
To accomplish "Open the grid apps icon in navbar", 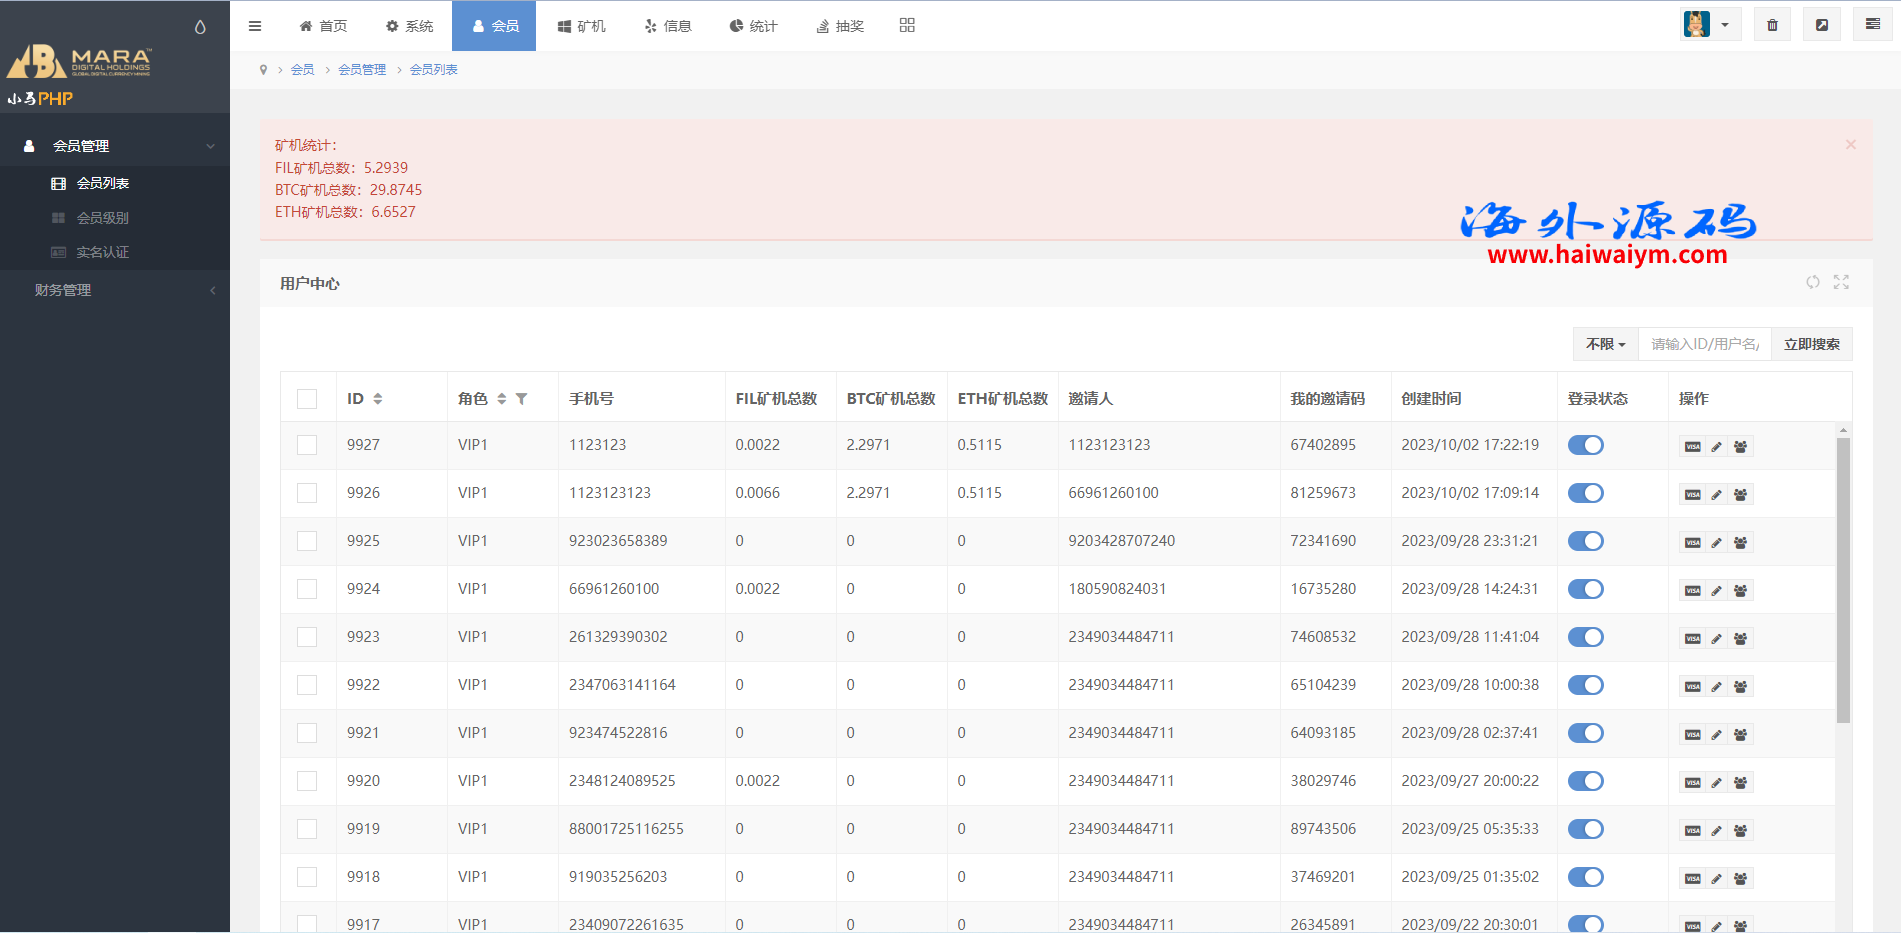I will coord(907,25).
